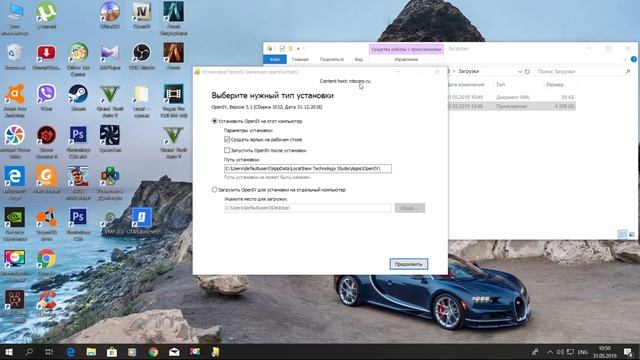Viewport: 640px width, 360px height.
Task: Open the Windows Start menu
Action: click(9, 352)
